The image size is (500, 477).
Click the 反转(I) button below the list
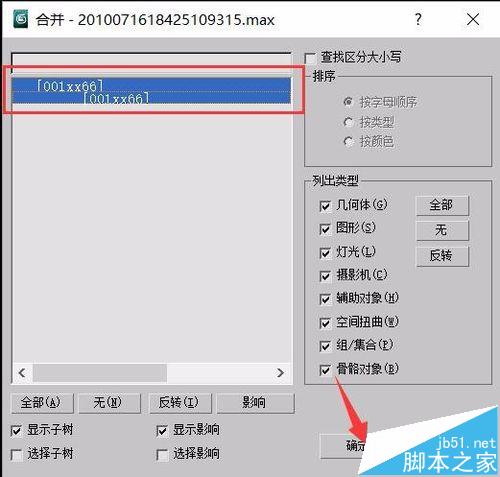click(x=180, y=403)
